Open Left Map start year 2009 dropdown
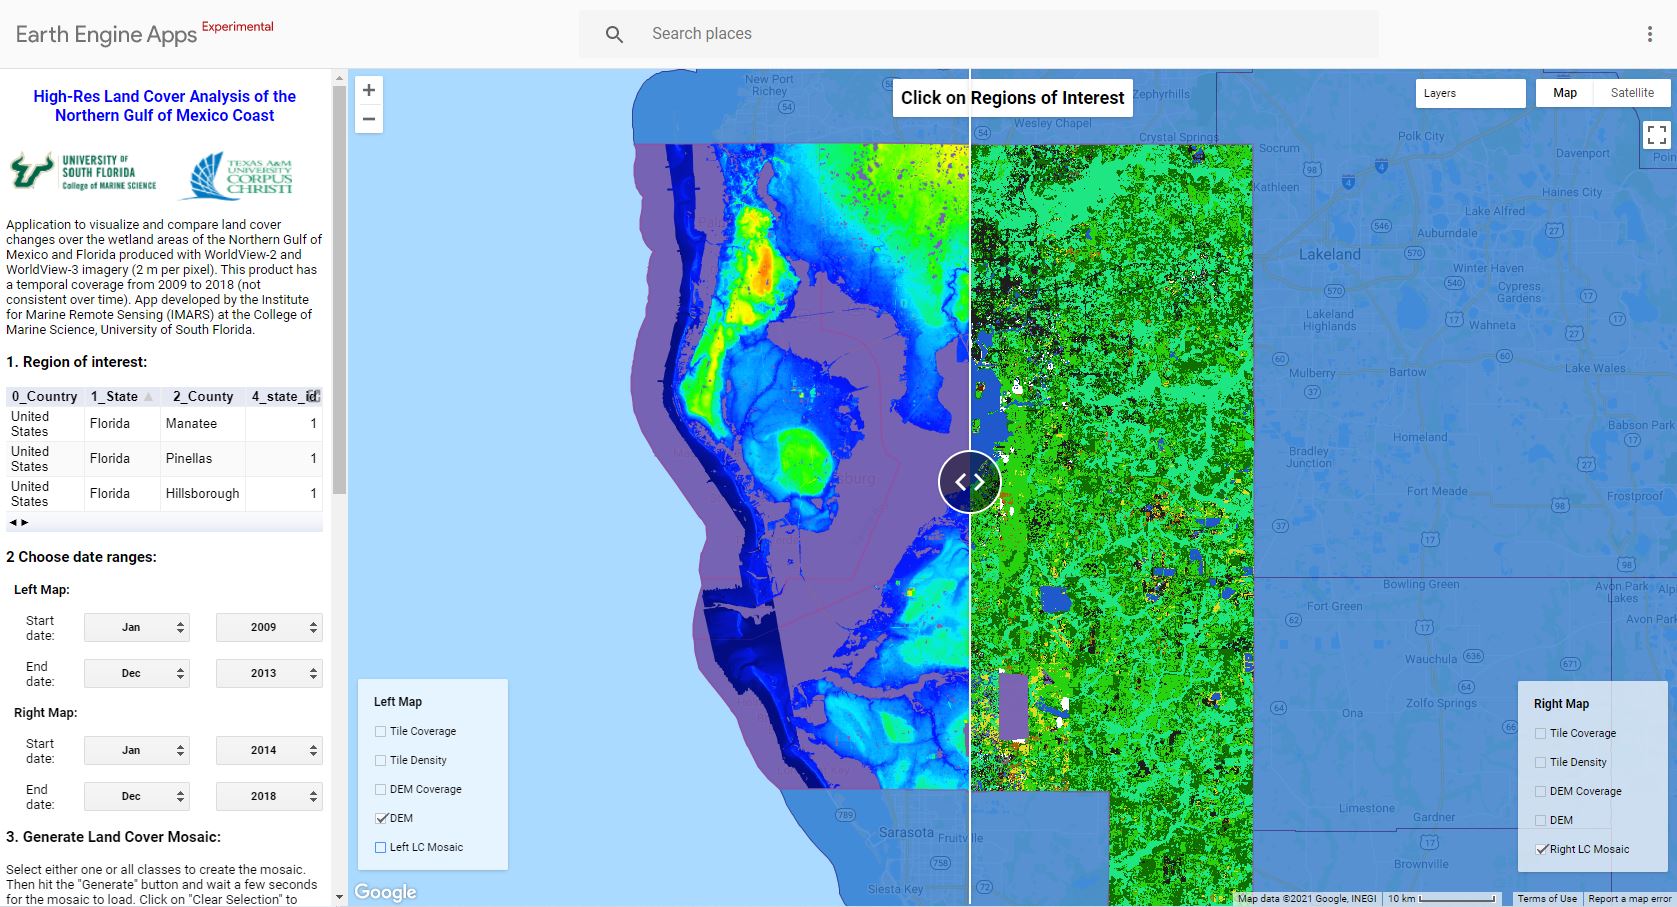The width and height of the screenshot is (1677, 907). point(269,627)
